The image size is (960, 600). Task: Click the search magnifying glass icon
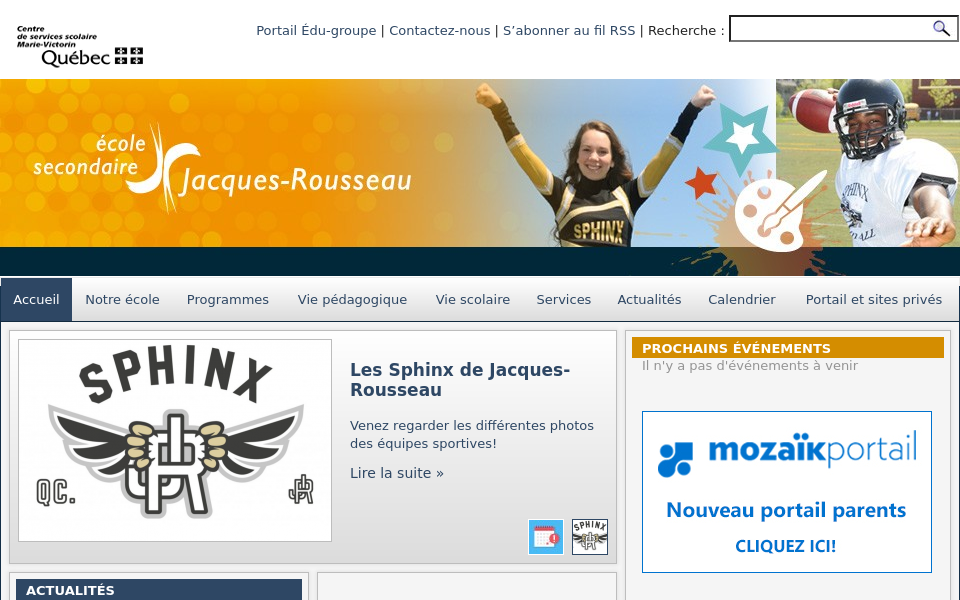click(941, 28)
